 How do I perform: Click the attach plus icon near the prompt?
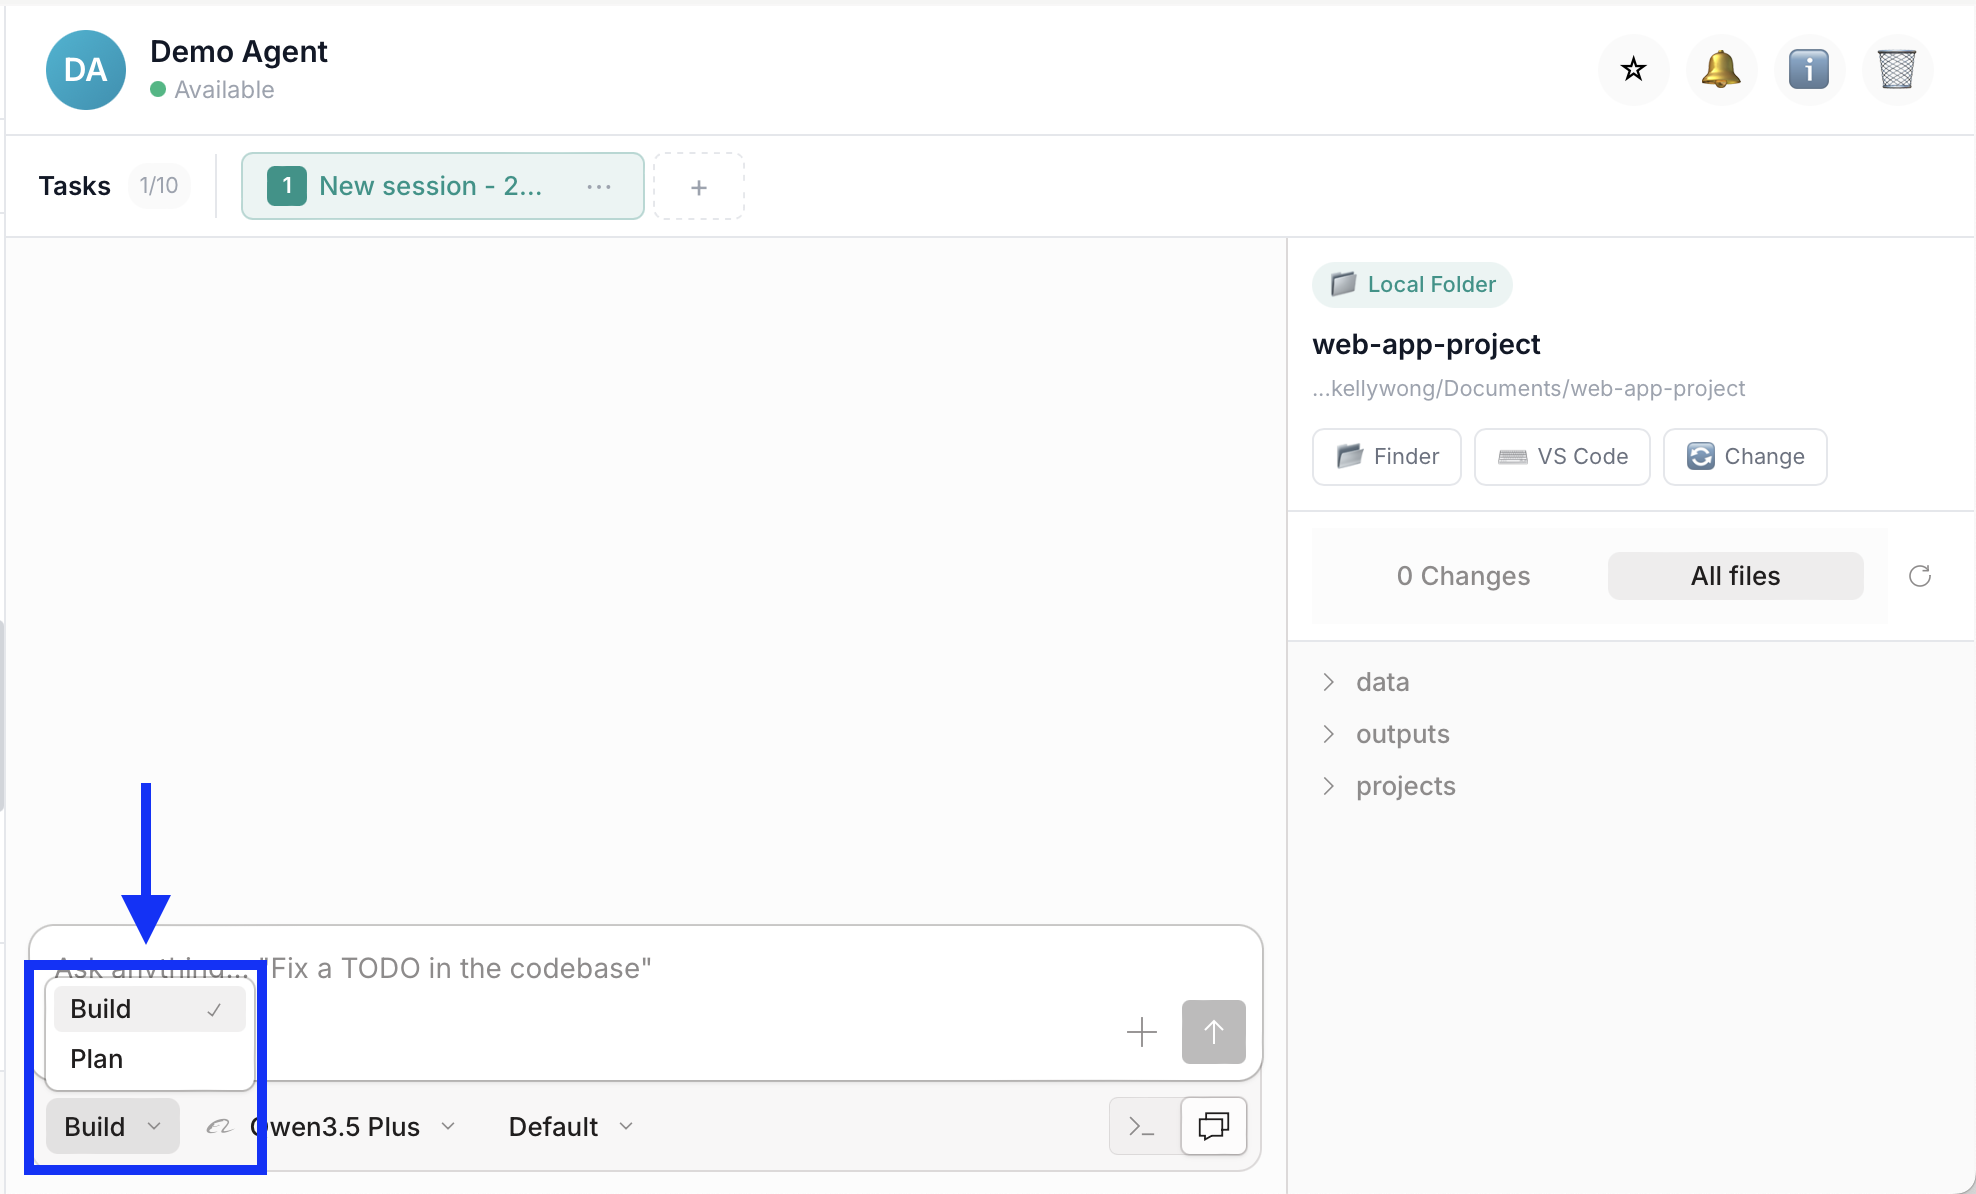coord(1141,1032)
